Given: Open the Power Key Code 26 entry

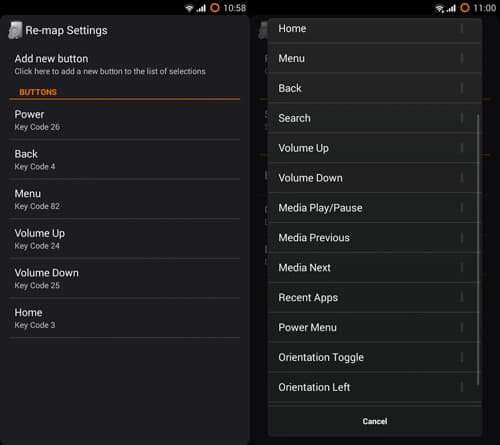Looking at the screenshot, I should tap(124, 120).
